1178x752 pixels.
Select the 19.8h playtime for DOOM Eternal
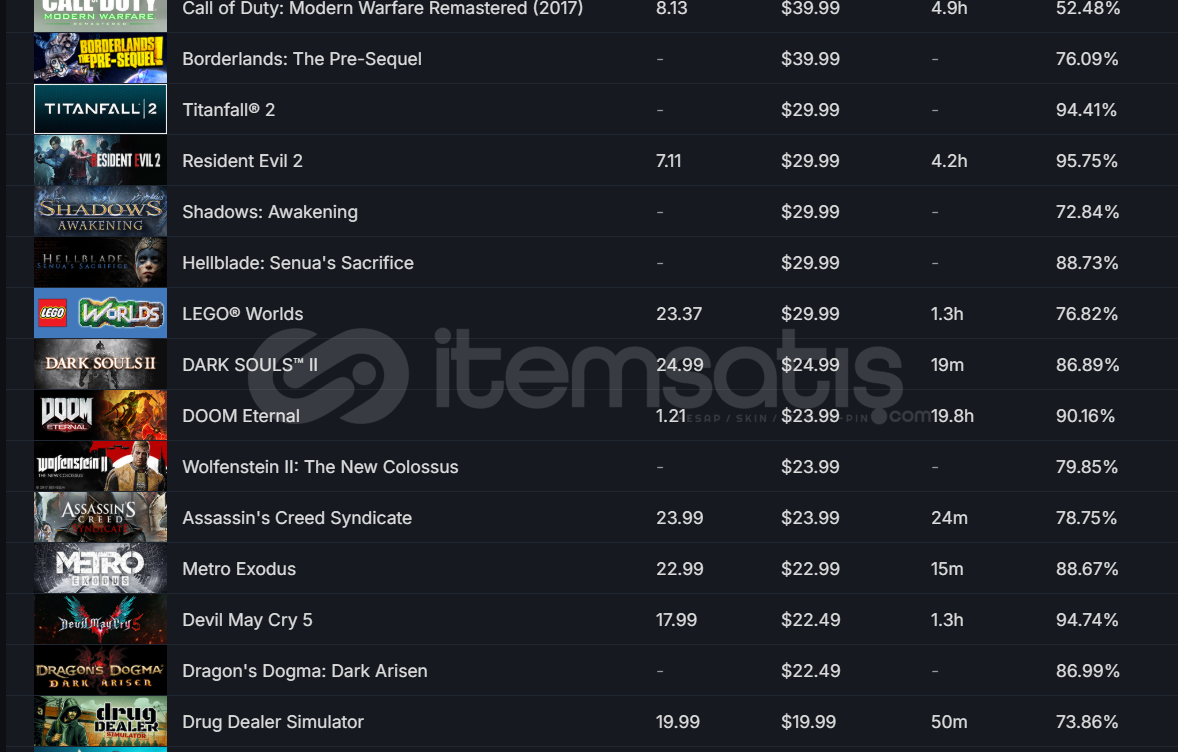coord(952,415)
